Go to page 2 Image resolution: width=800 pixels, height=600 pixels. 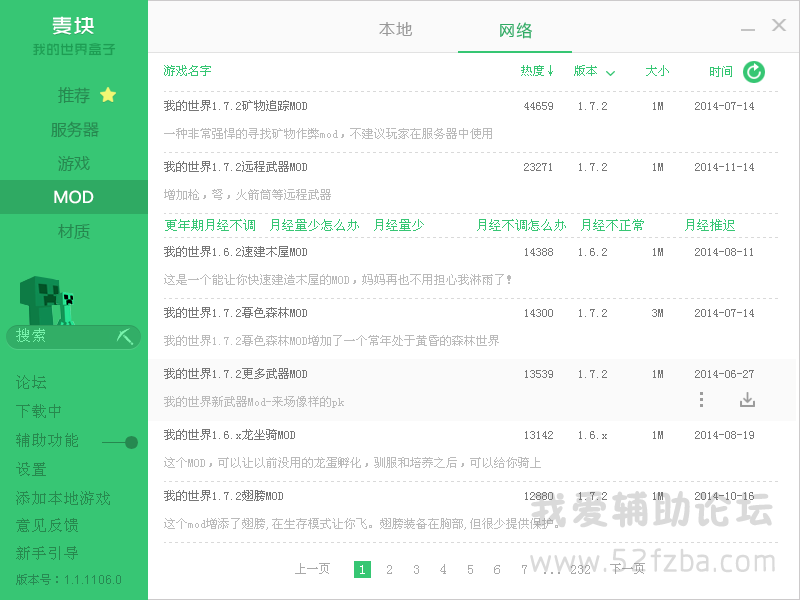(389, 569)
